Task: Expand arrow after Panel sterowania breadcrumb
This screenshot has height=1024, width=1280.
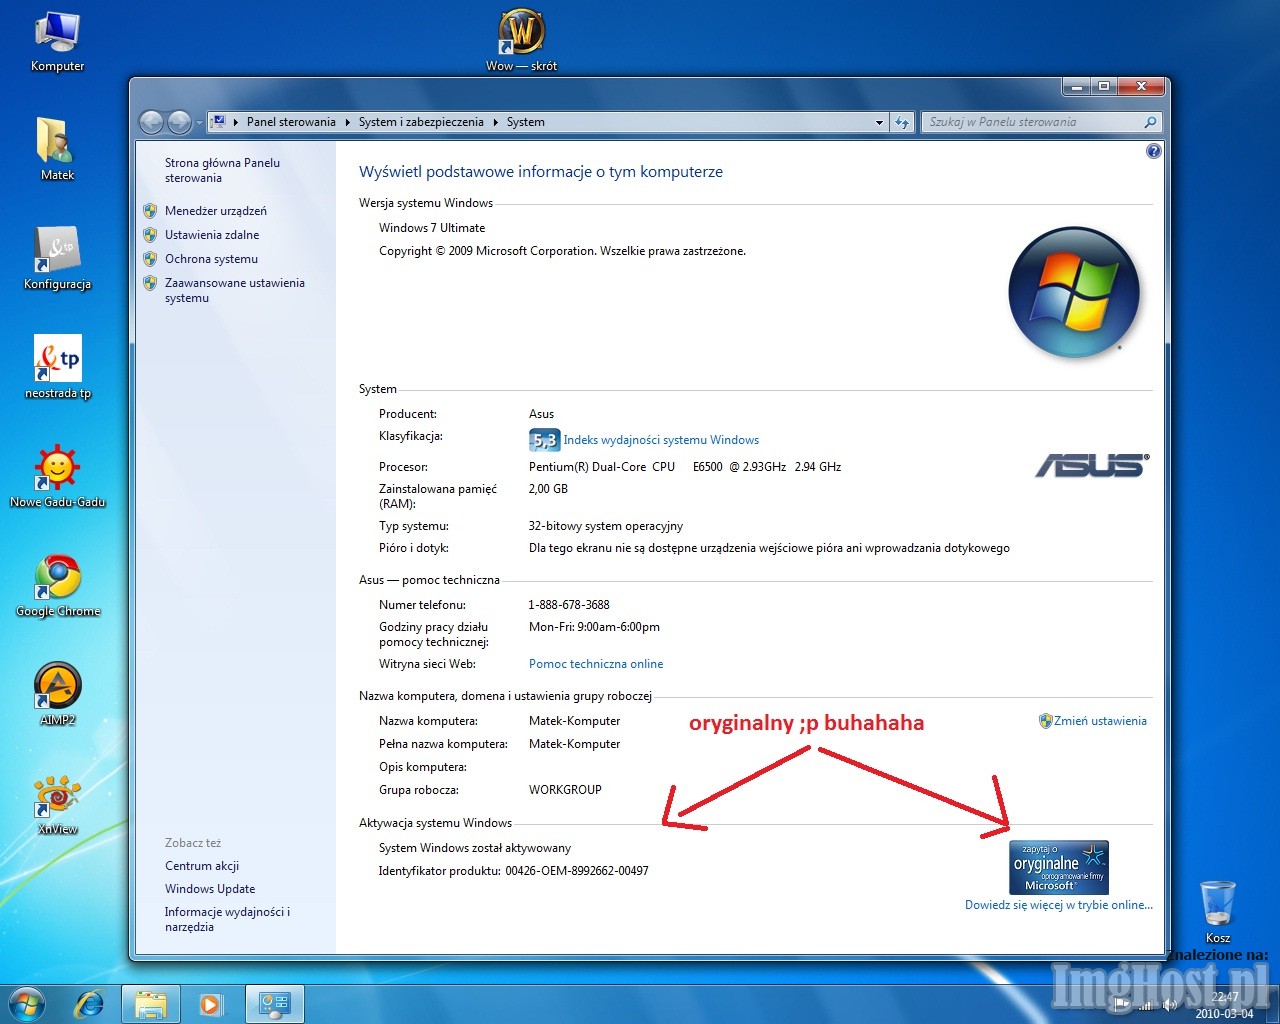Action: pos(348,122)
